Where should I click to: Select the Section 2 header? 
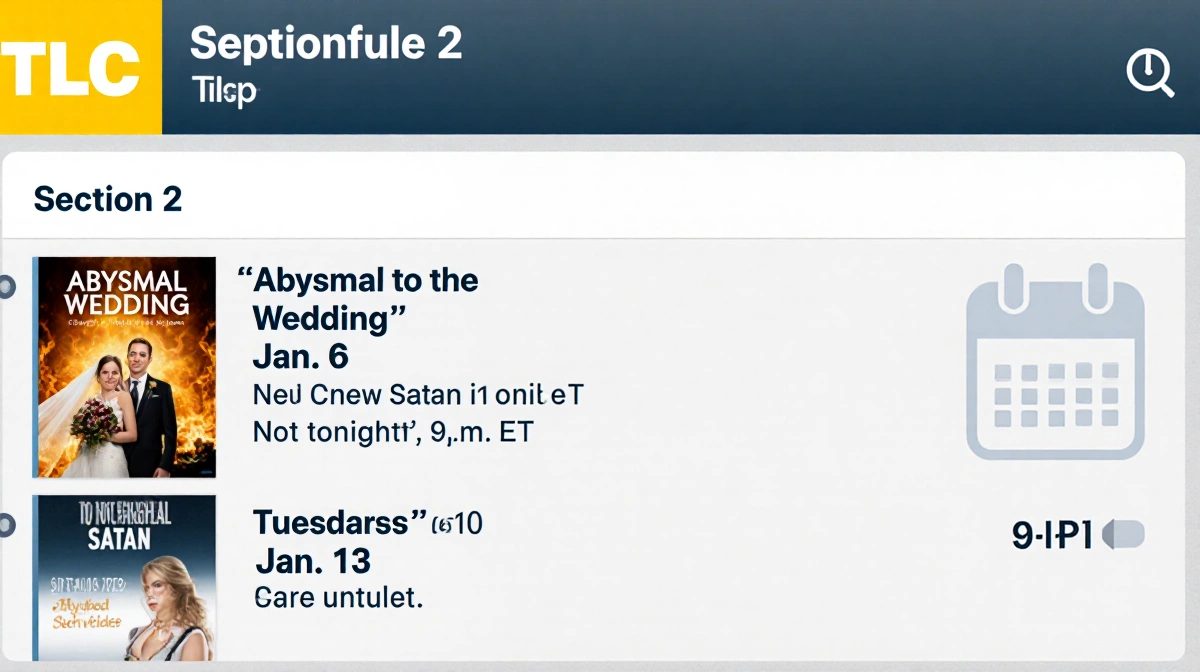[x=108, y=199]
